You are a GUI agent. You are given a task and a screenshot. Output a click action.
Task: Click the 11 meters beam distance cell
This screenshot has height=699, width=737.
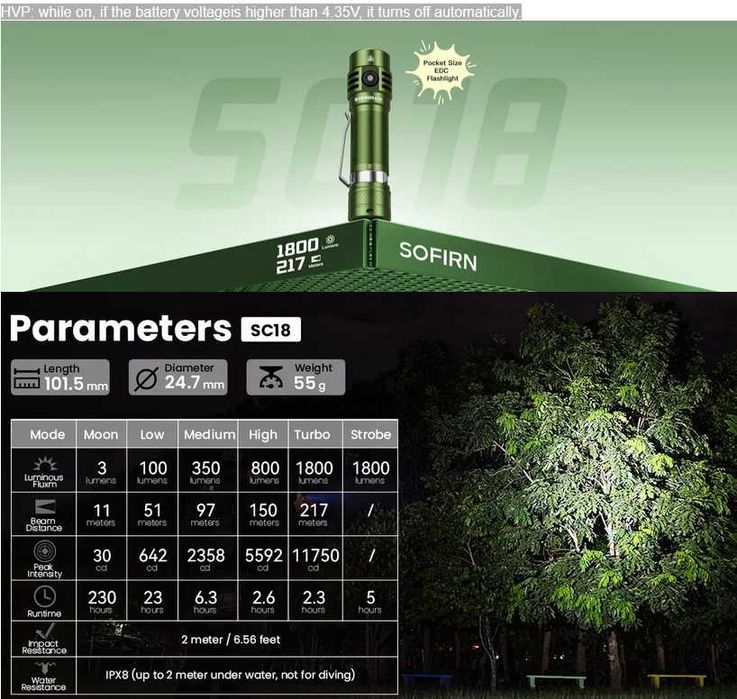click(101, 514)
